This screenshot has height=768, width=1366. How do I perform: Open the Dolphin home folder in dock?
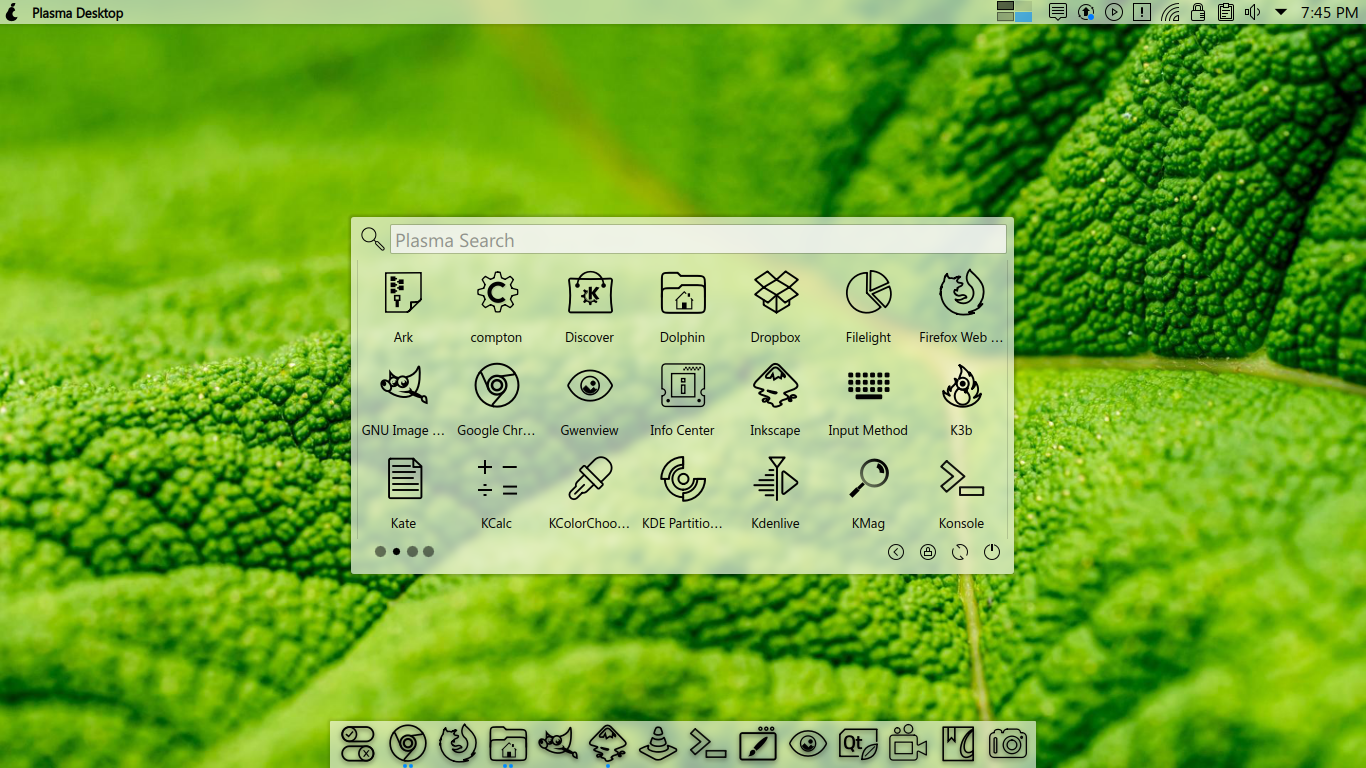click(508, 744)
